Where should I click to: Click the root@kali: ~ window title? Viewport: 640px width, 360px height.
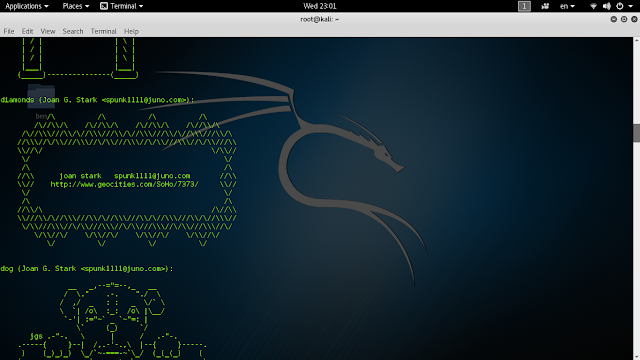[320, 19]
